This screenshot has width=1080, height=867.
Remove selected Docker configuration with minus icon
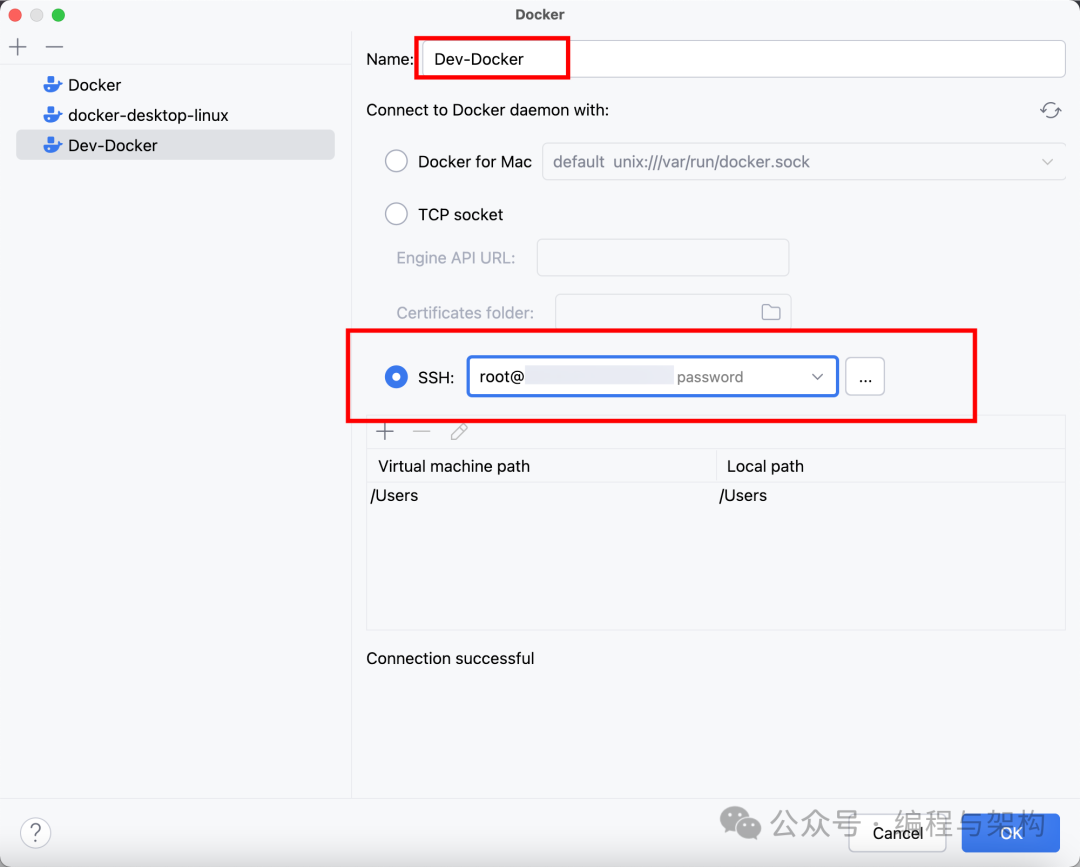point(54,47)
